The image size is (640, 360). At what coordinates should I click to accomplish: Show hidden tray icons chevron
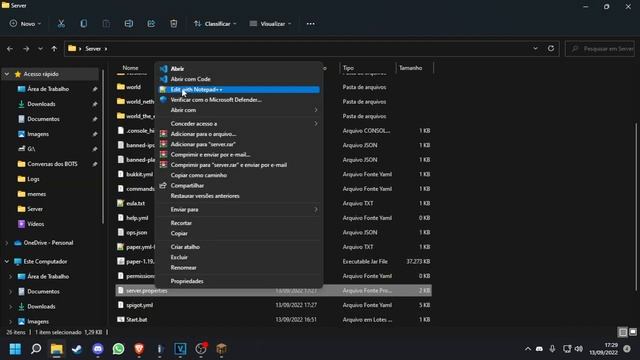[528, 349]
